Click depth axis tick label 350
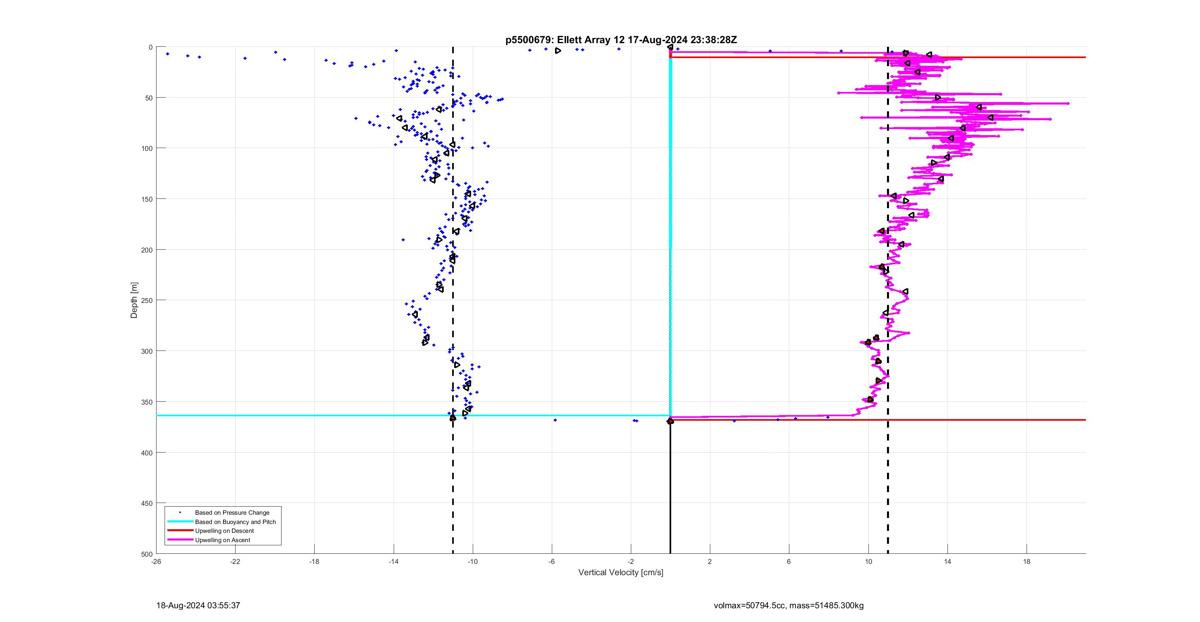This screenshot has width=1200, height=622. tap(146, 402)
